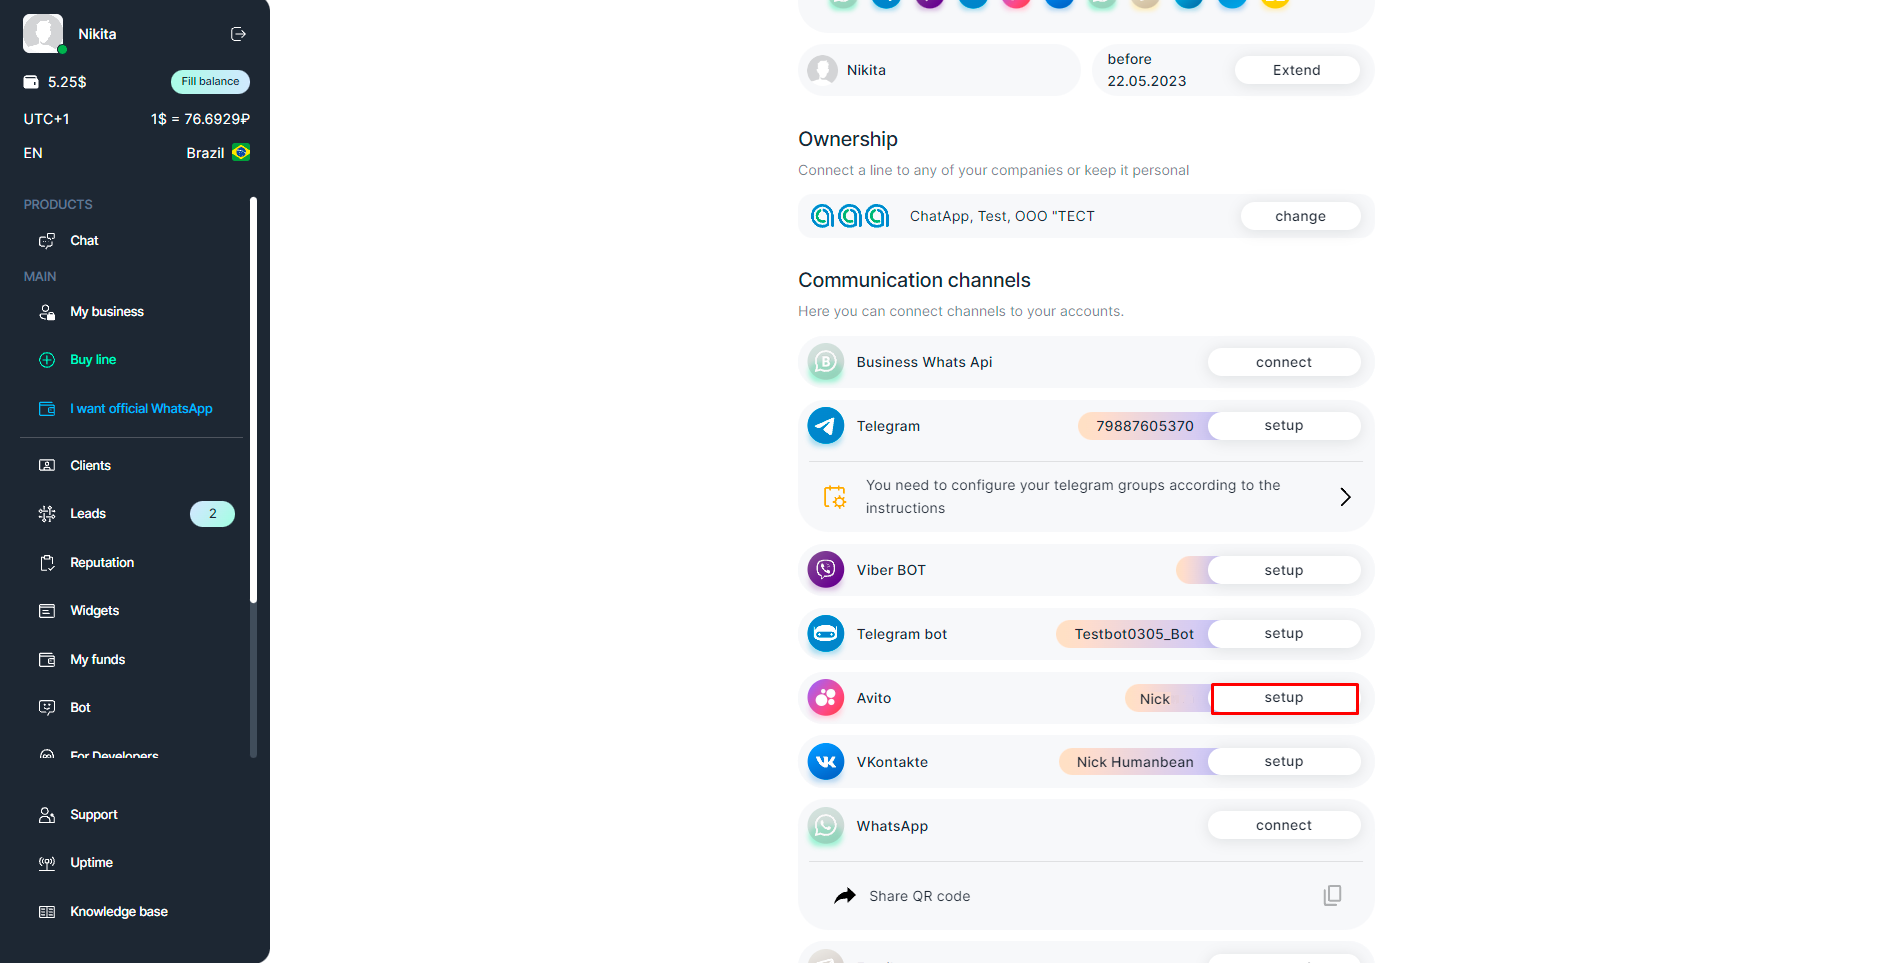
Task: Click the Viber BOT channel icon
Action: pos(825,570)
